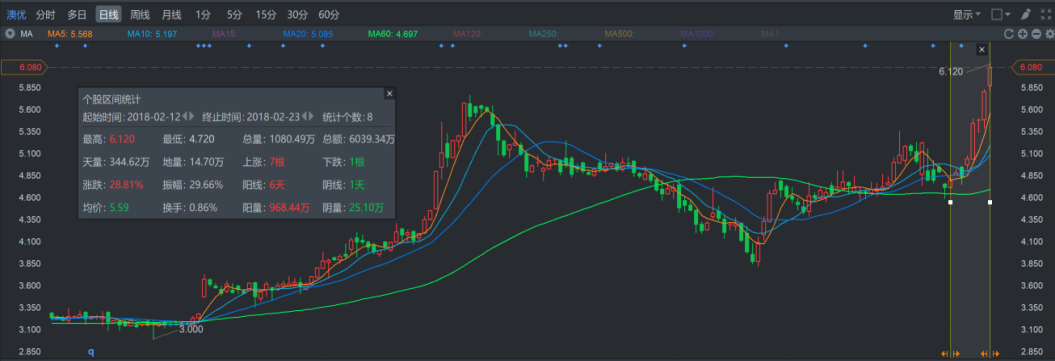The width and height of the screenshot is (1055, 361).
Task: Open the brush drawing tool
Action: (1025, 14)
